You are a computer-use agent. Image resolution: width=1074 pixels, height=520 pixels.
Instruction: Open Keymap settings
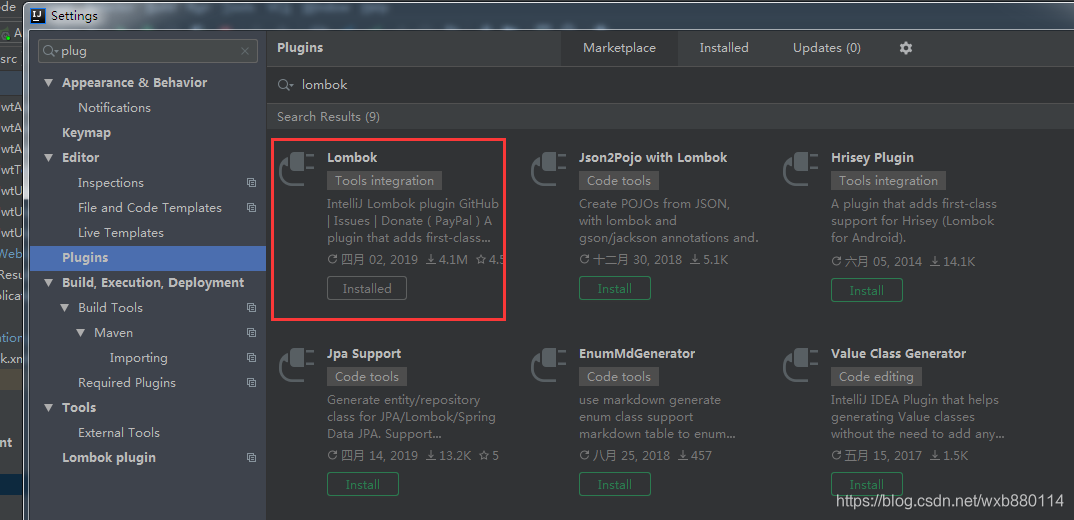tap(86, 133)
